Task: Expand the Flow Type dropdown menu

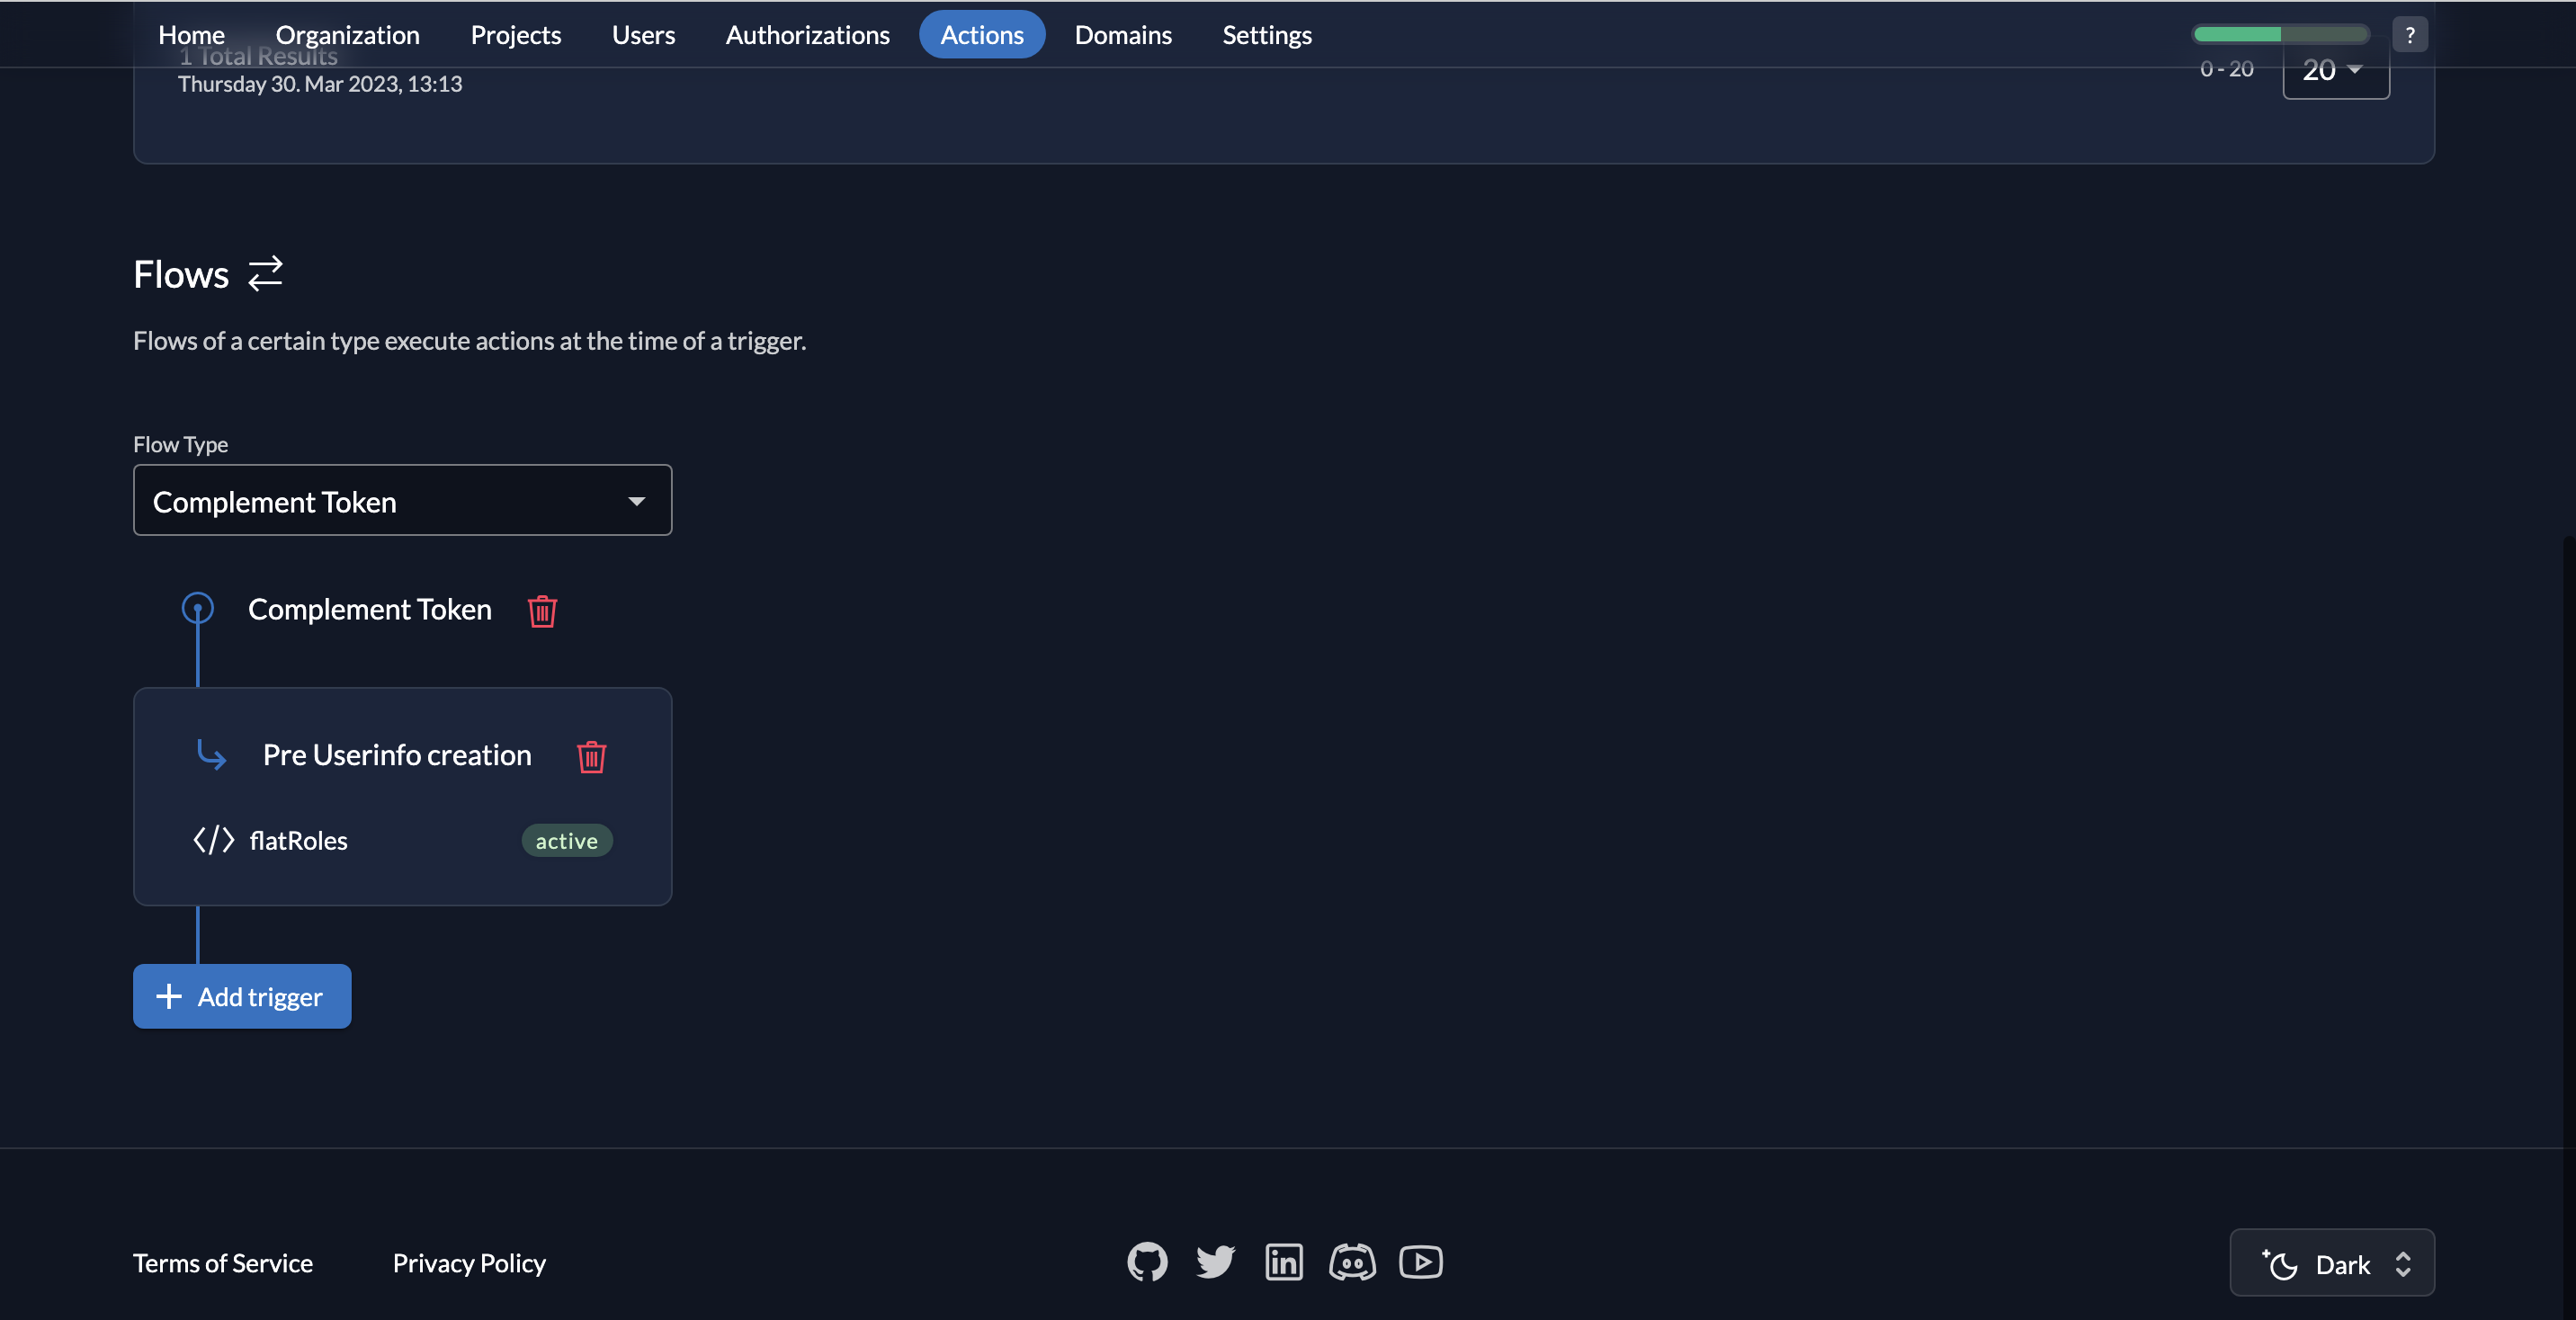Action: point(402,500)
